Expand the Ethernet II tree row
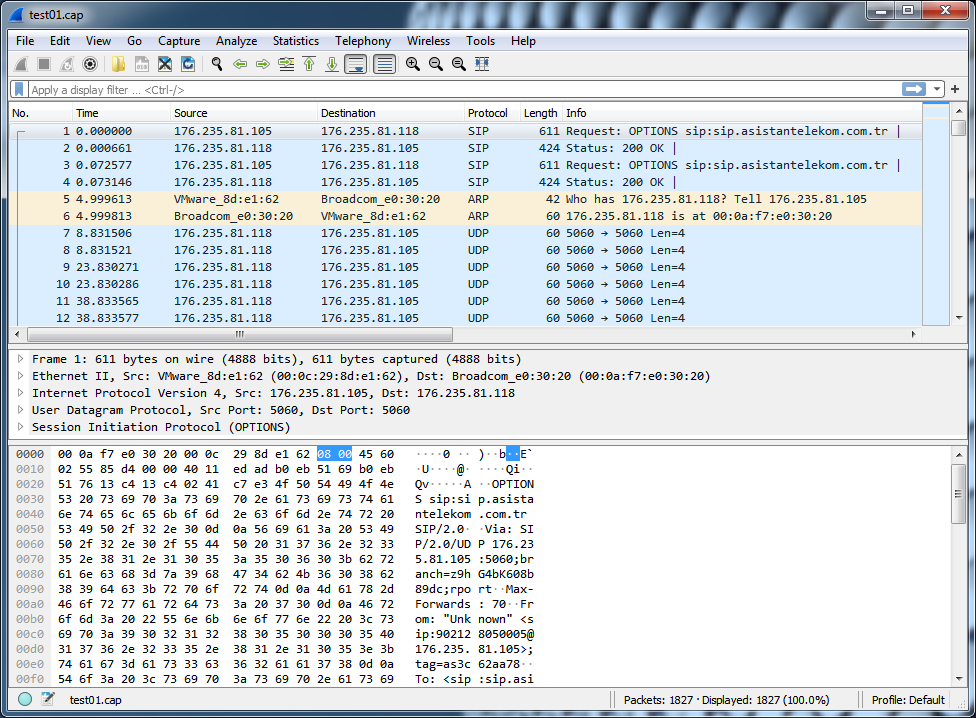This screenshot has height=718, width=976. [21, 376]
